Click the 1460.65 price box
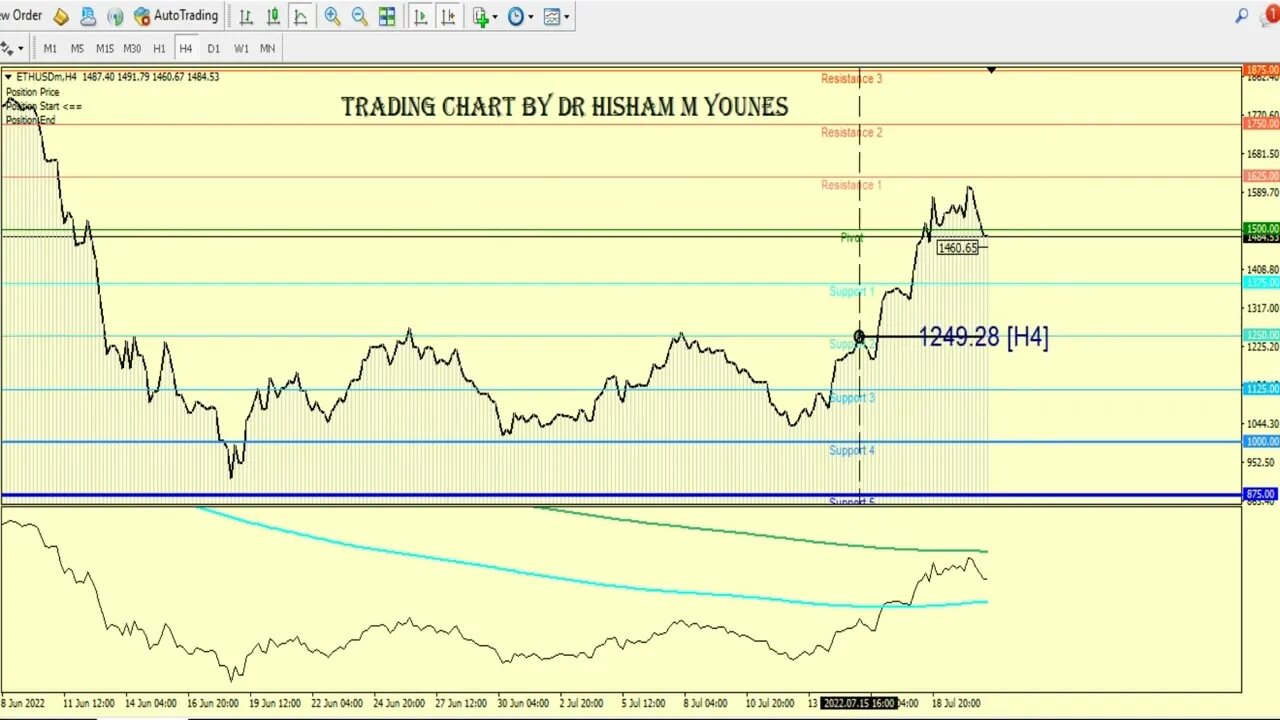 tap(958, 247)
